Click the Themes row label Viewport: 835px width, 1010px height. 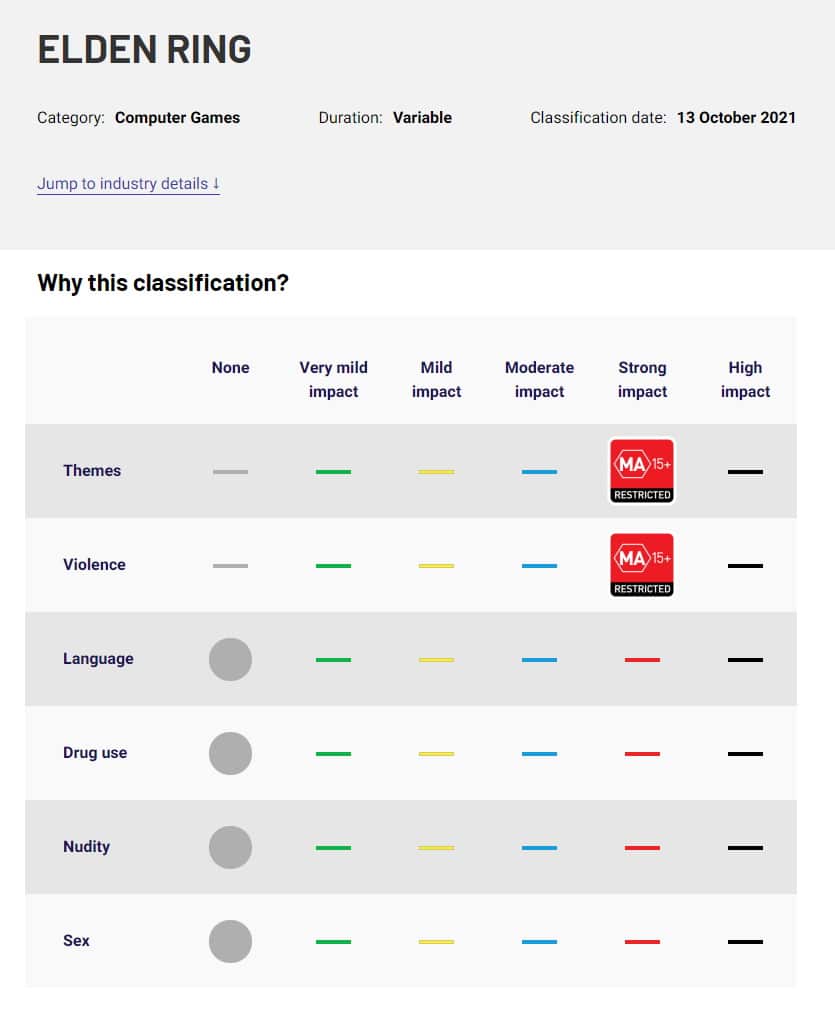92,471
